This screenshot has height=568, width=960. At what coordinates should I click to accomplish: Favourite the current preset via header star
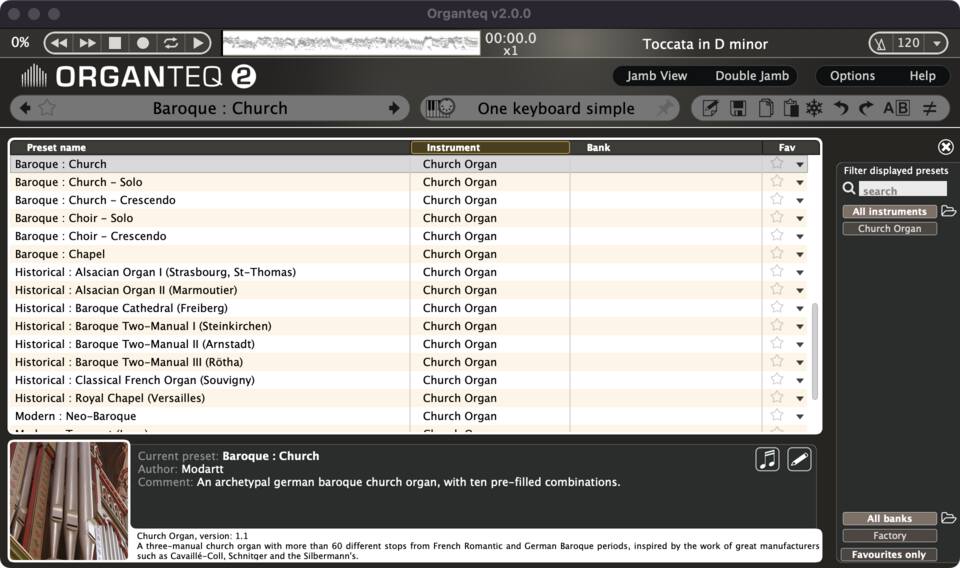pos(47,108)
